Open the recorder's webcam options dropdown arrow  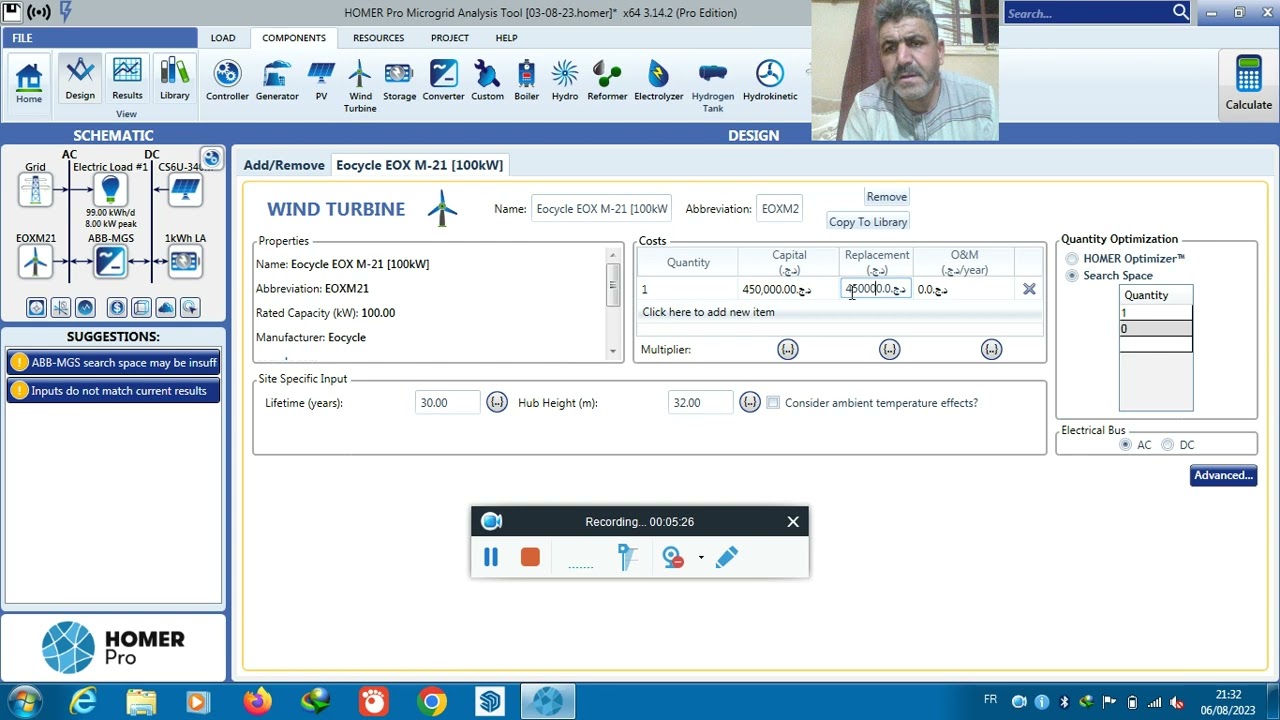(x=701, y=558)
